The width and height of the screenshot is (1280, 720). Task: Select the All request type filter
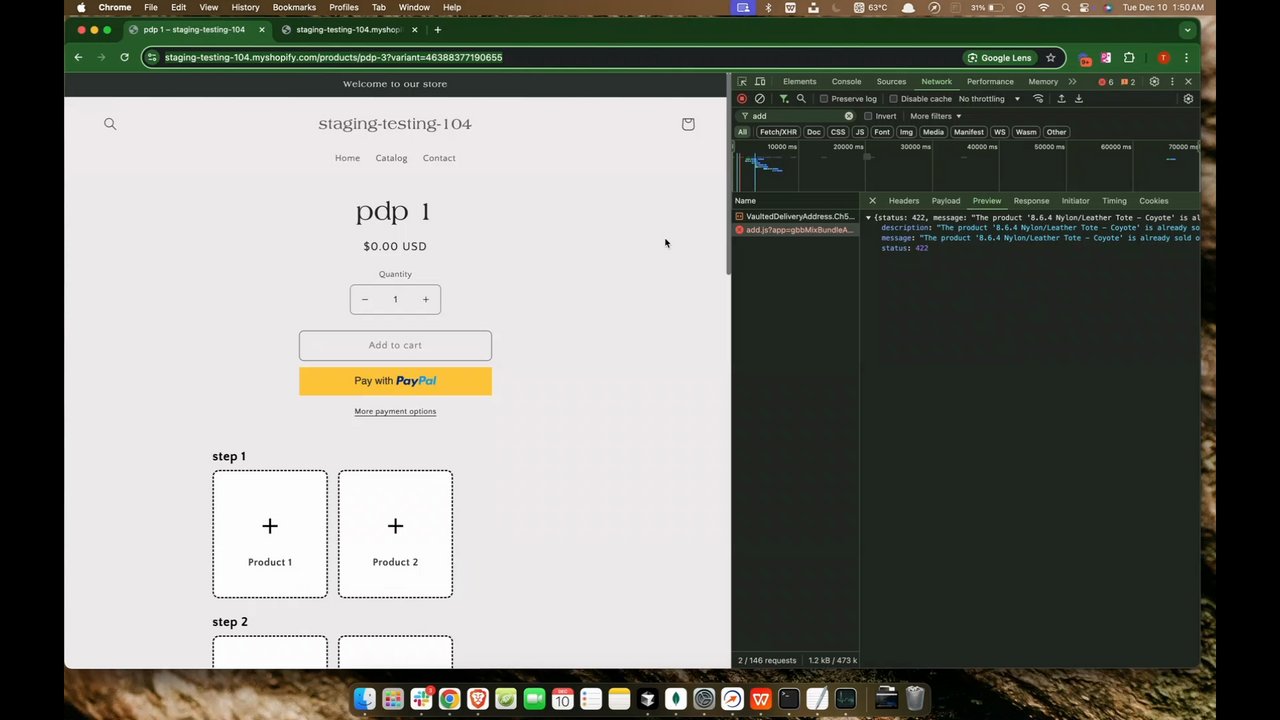[x=742, y=132]
